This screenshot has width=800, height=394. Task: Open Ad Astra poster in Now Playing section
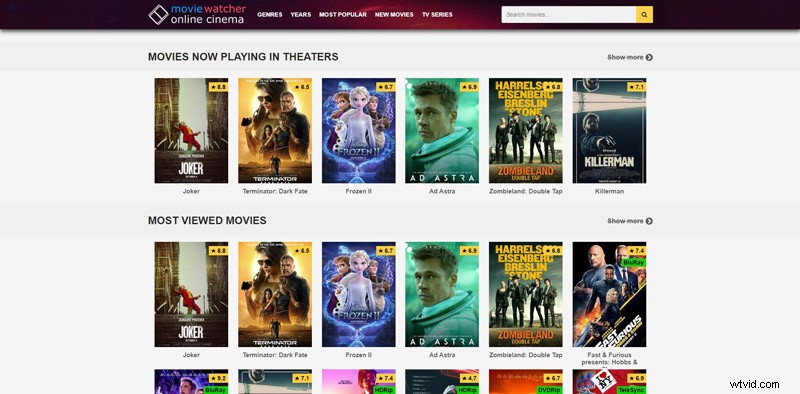click(x=442, y=131)
